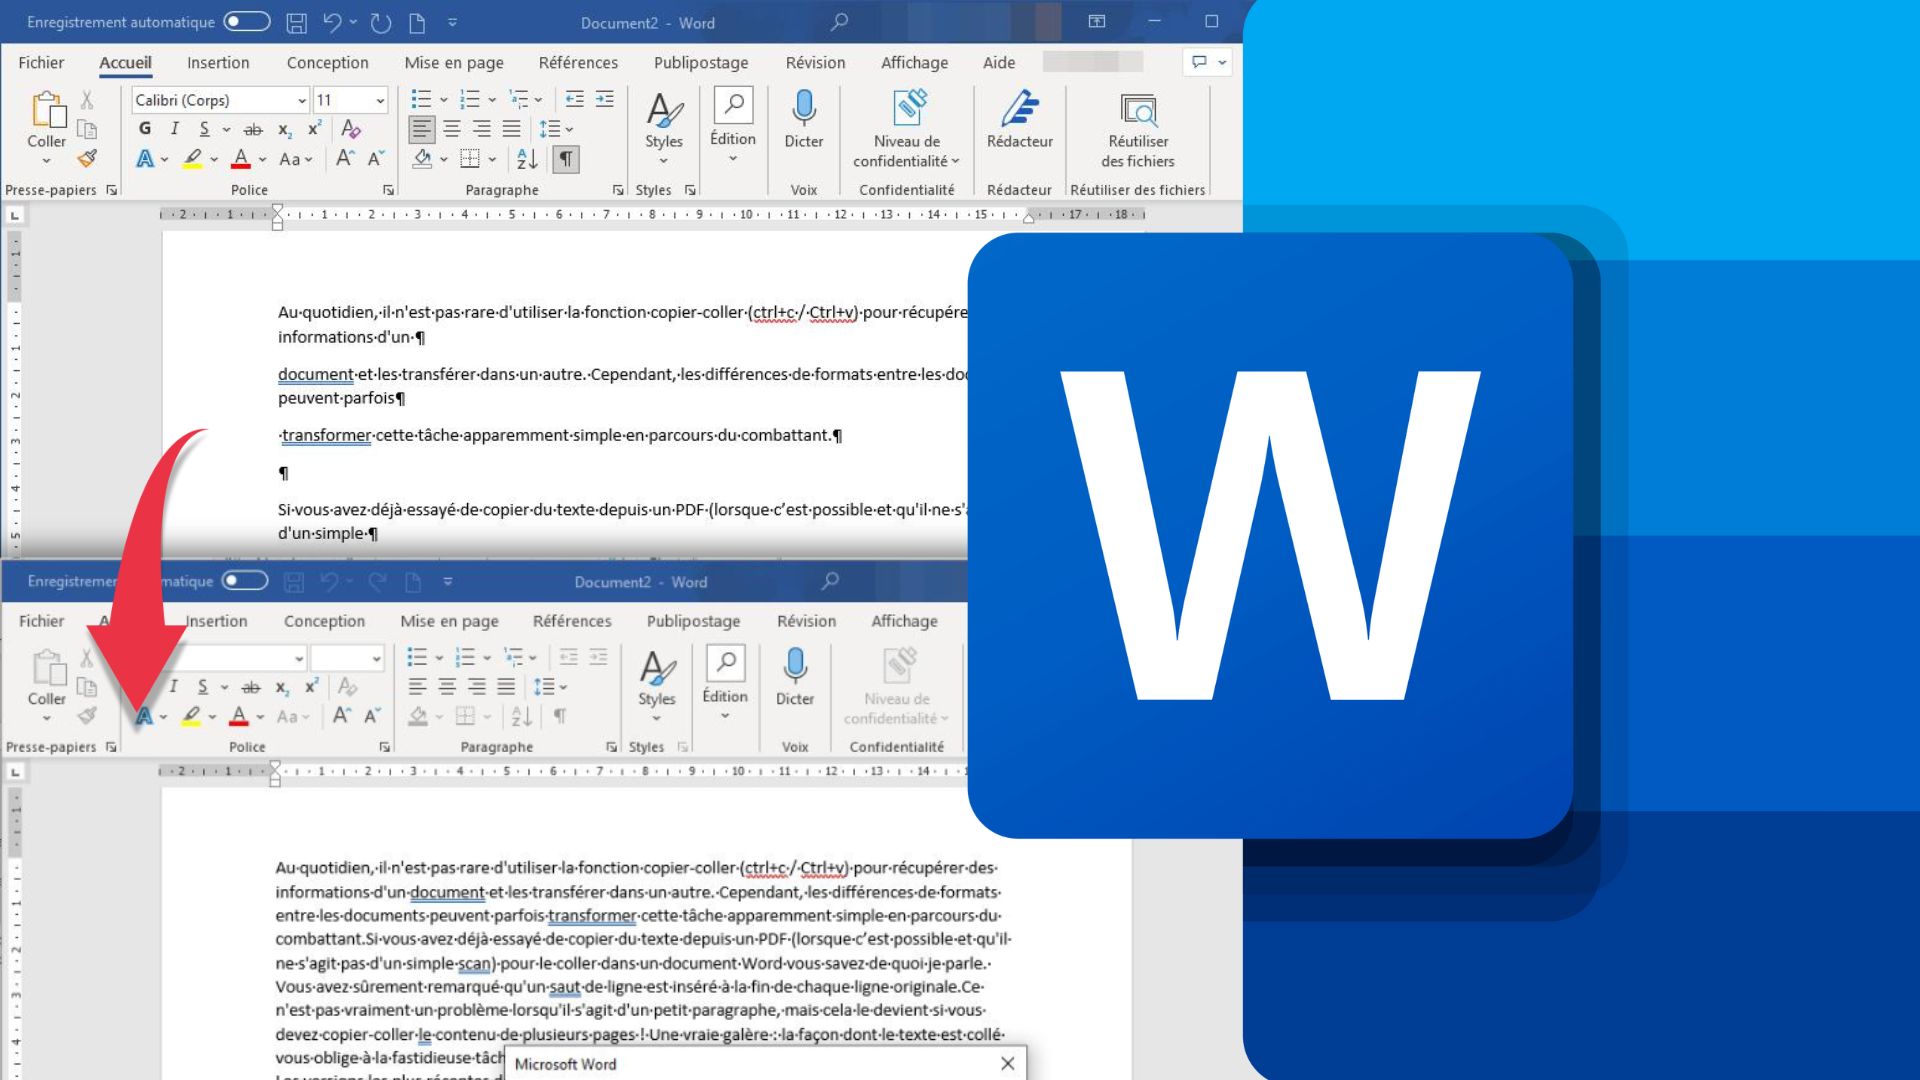Copy selection icon in top Presse-papiers group
Image resolution: width=1920 pixels, height=1080 pixels.
pos(87,129)
